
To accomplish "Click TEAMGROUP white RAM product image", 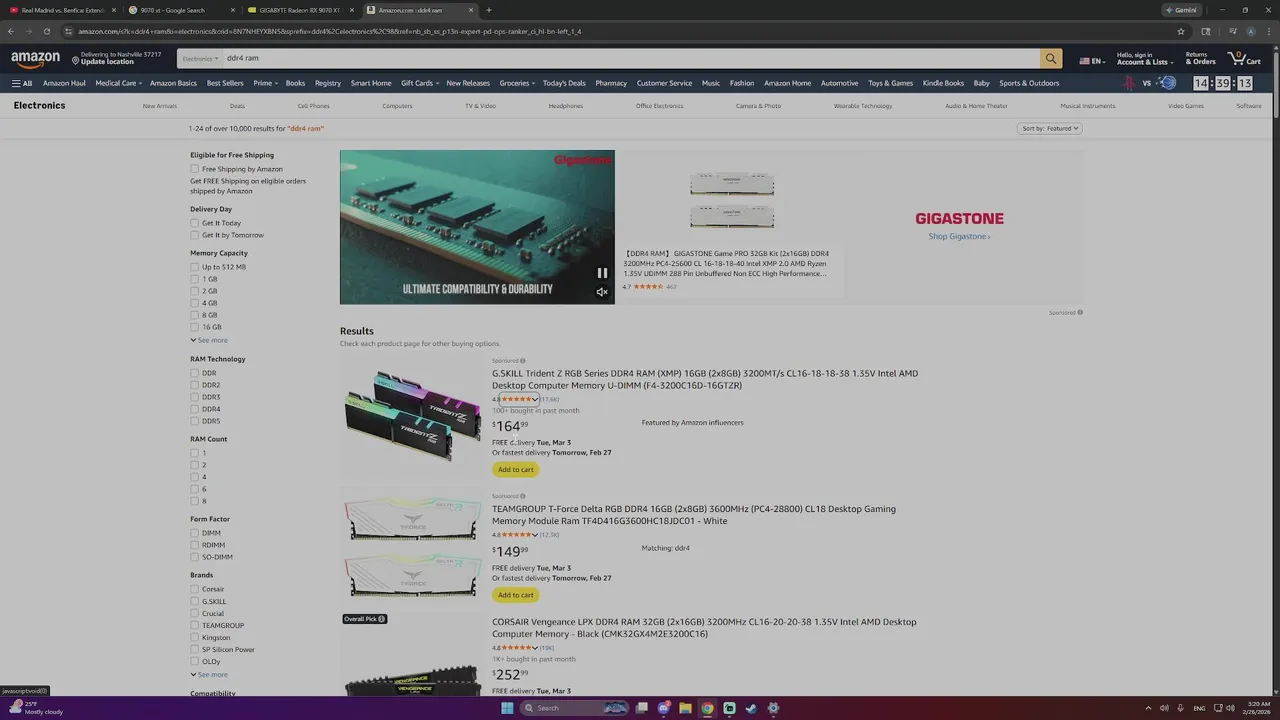I will click(412, 548).
